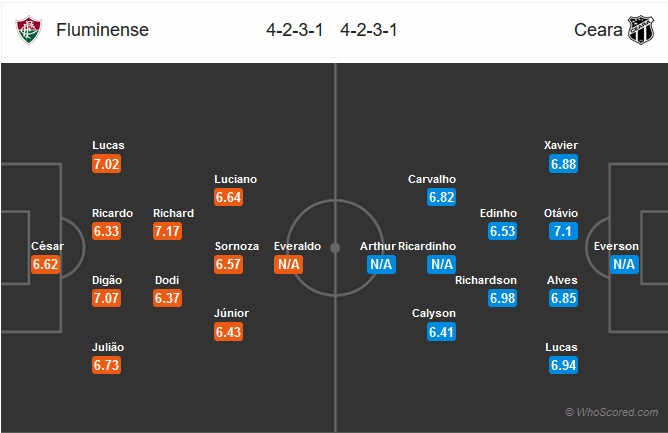Select Otávio's 7.1 rating badge
The width and height of the screenshot is (668, 433).
563,231
